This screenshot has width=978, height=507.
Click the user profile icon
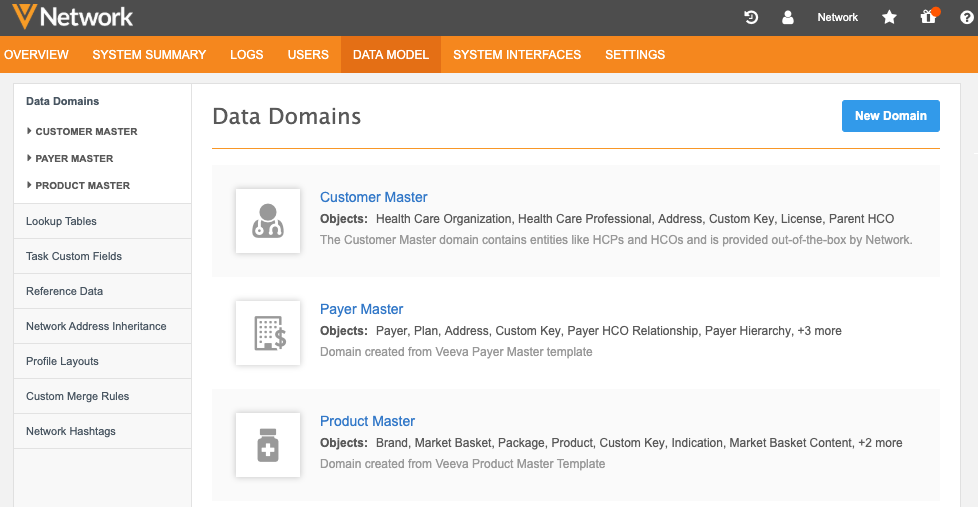(788, 17)
